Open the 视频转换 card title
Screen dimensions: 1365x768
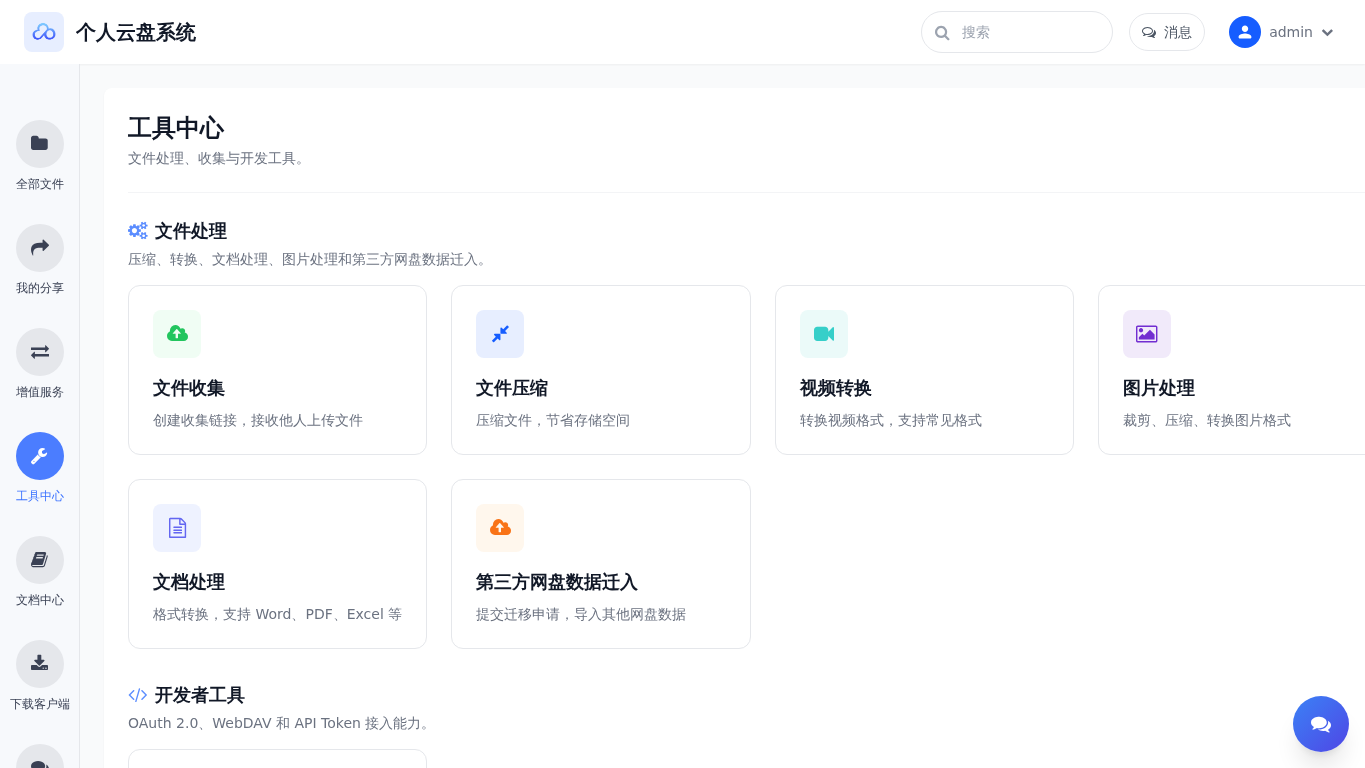(836, 388)
